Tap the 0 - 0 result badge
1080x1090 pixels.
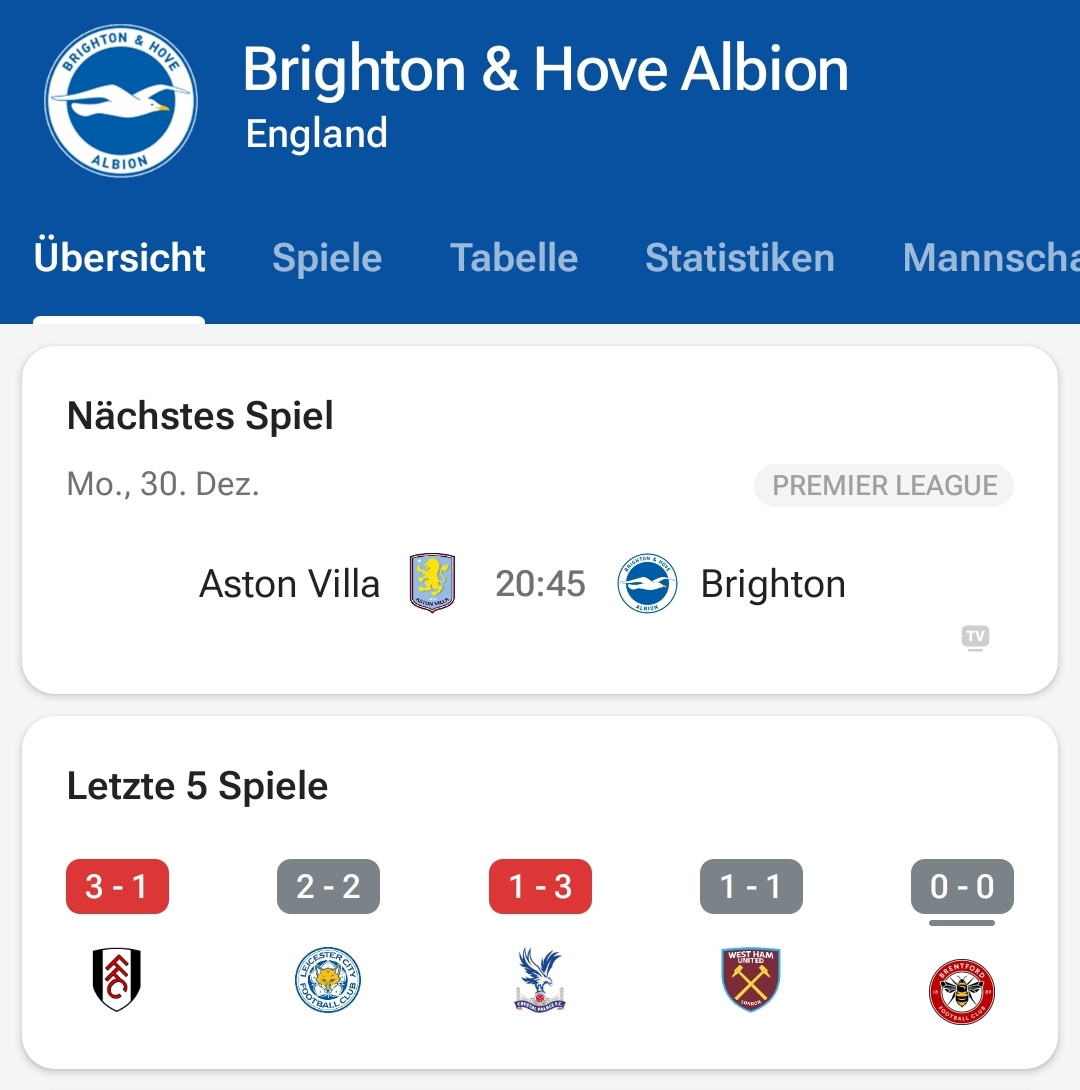pos(962,887)
